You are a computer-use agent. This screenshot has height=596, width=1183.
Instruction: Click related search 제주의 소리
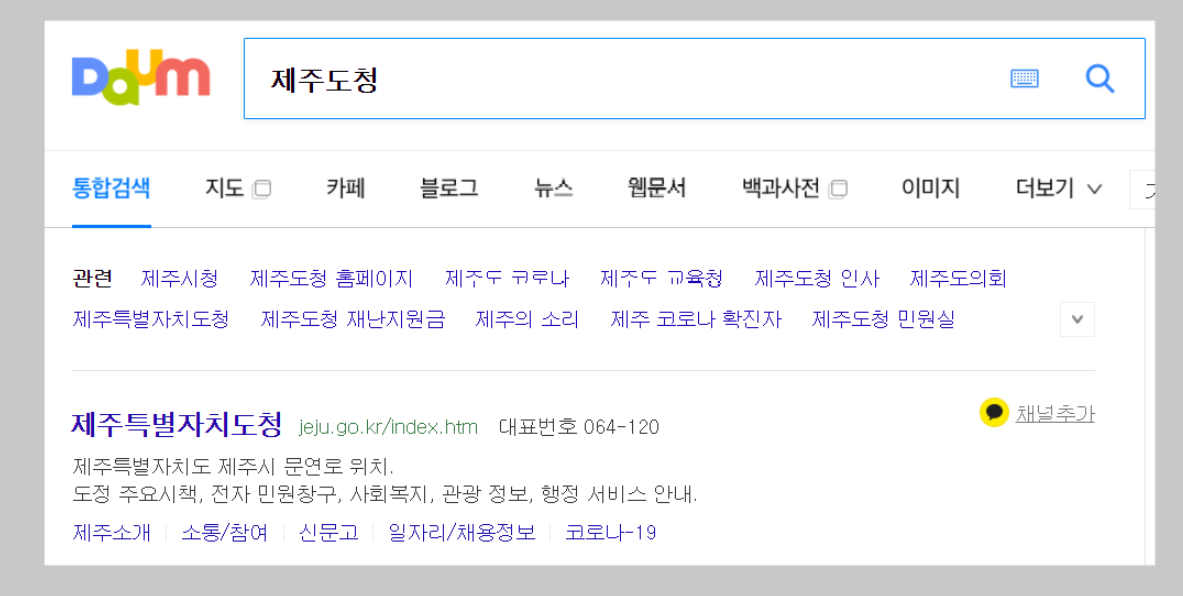527,319
